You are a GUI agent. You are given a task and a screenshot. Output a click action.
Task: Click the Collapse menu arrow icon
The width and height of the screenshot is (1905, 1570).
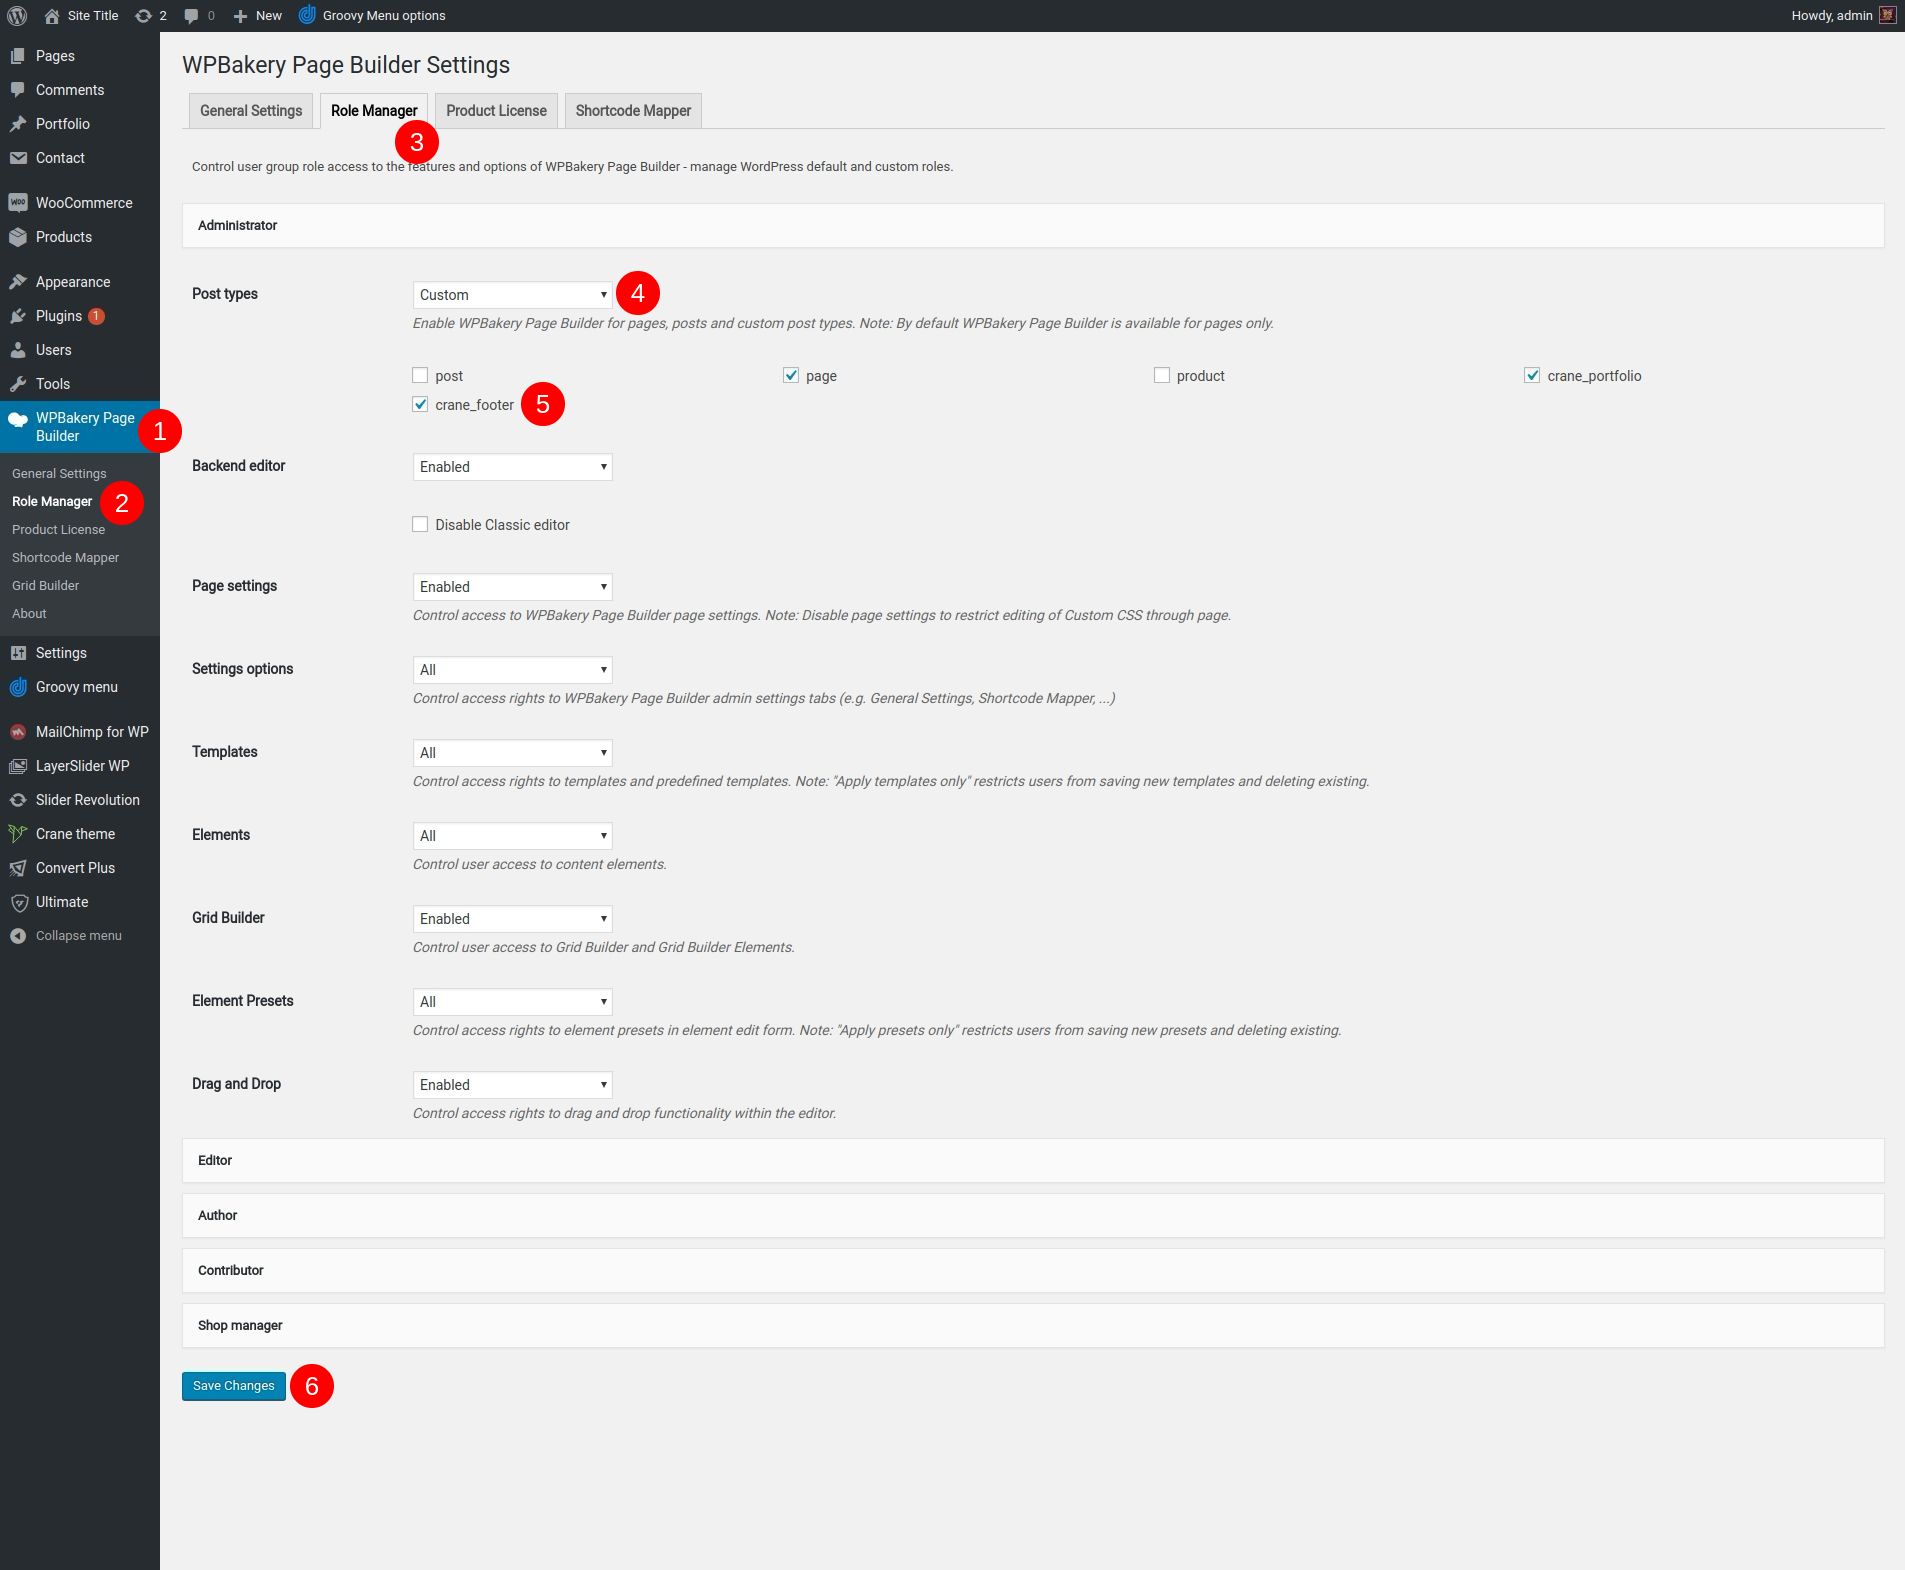tap(18, 936)
